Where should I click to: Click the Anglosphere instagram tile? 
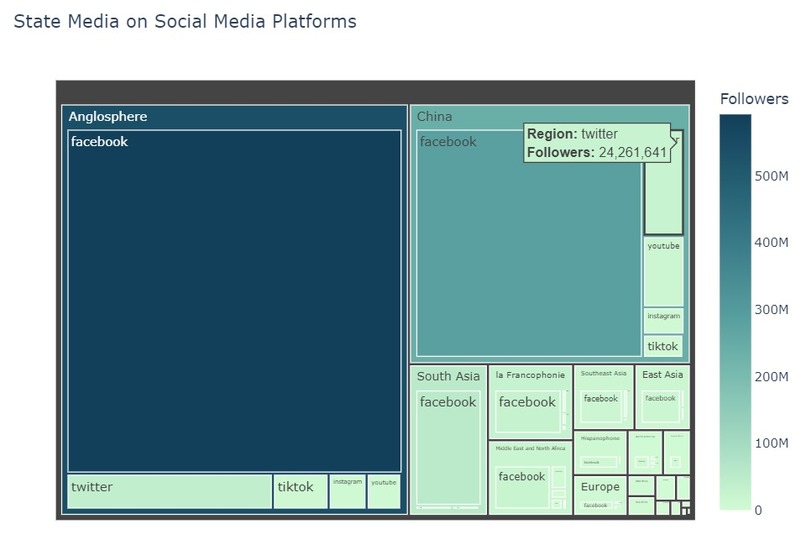(347, 492)
